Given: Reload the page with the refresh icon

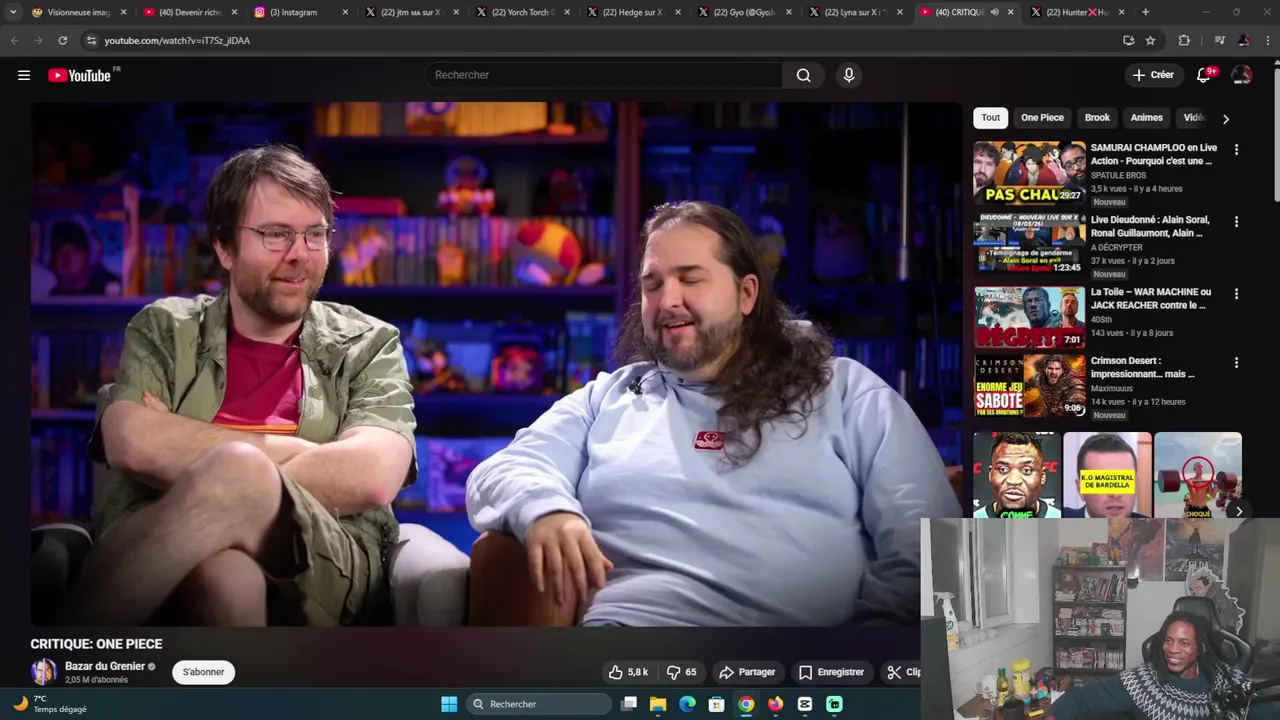Looking at the screenshot, I should tap(63, 40).
